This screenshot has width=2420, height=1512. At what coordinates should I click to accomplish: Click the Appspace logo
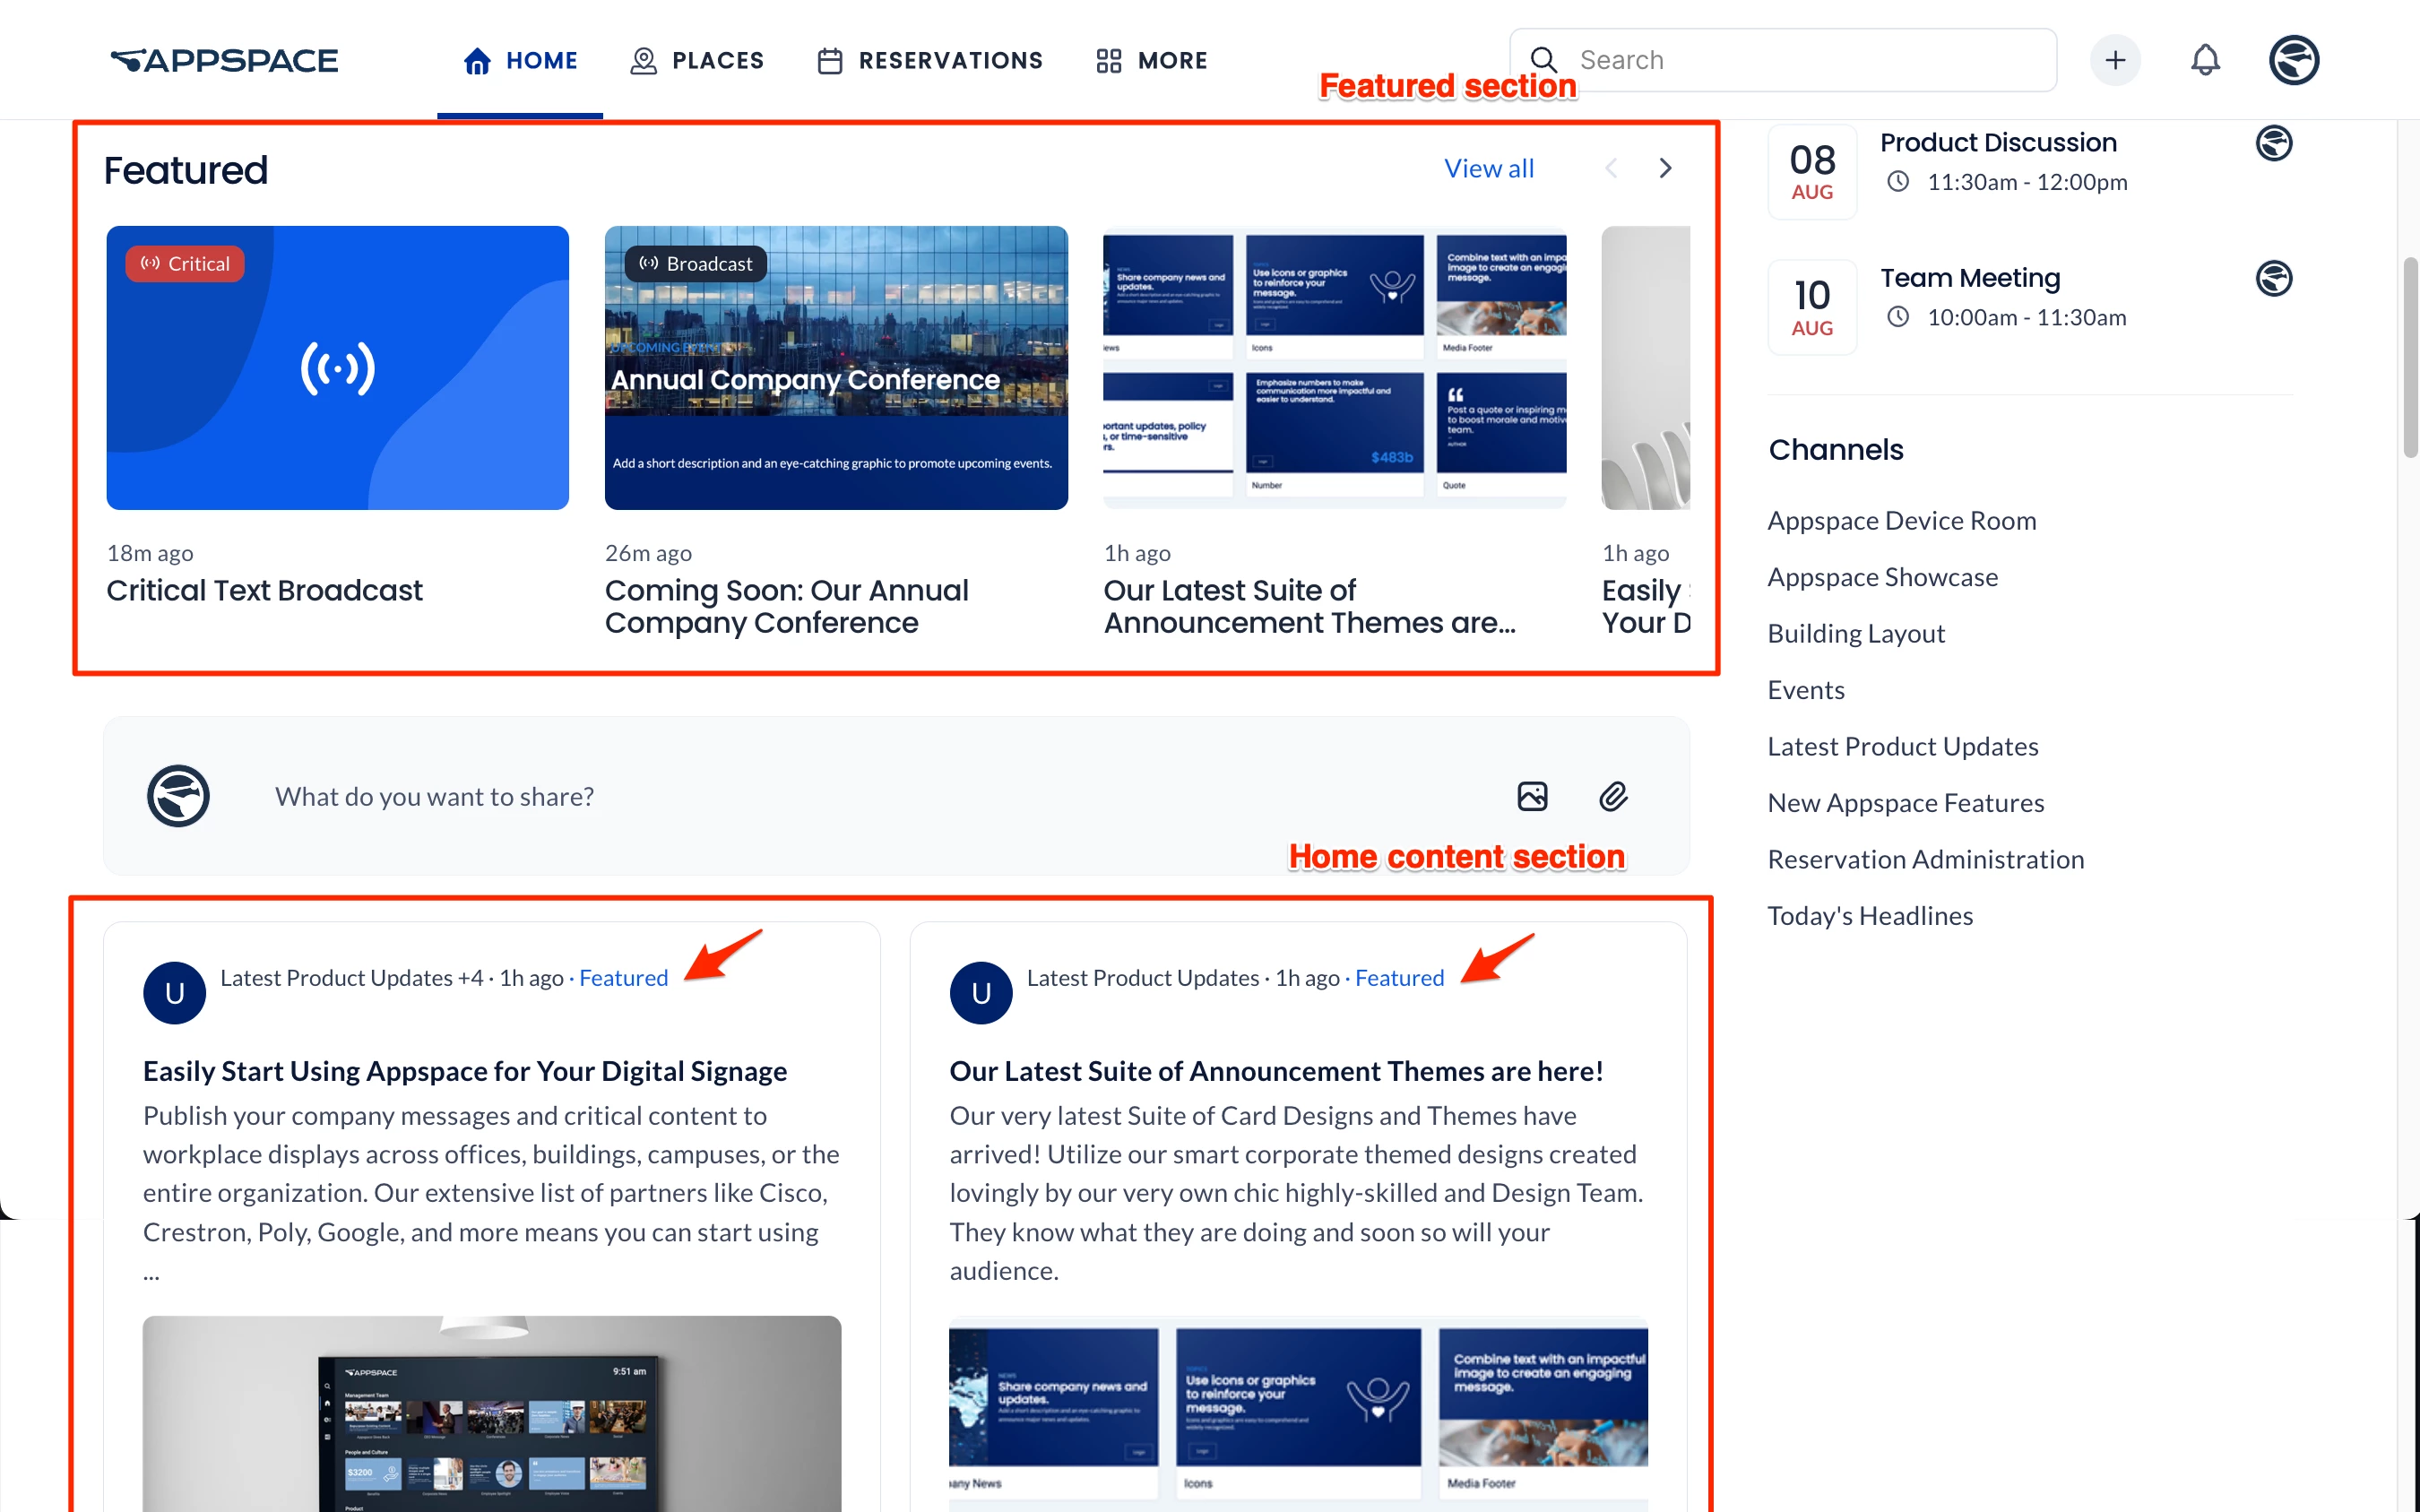[224, 60]
